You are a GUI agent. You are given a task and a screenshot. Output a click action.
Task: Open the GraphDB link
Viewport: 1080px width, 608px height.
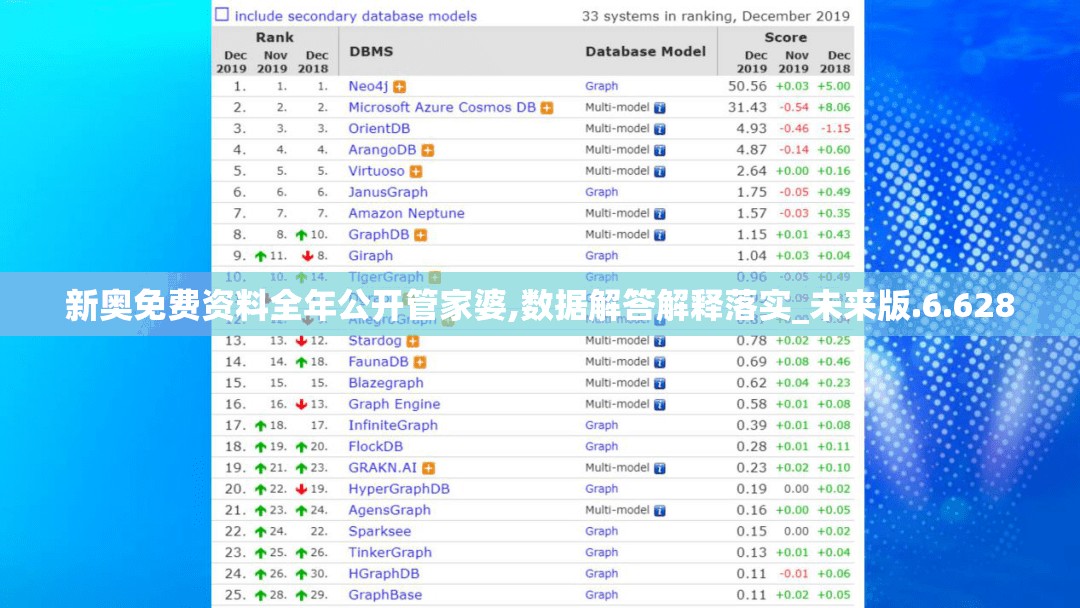click(379, 234)
